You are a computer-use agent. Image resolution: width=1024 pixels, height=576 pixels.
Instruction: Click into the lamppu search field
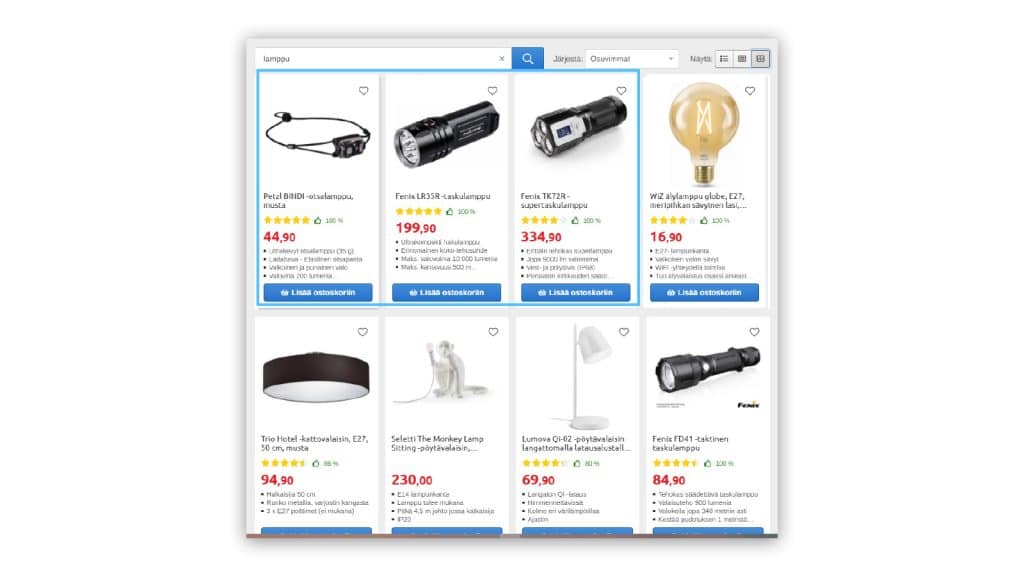click(379, 59)
